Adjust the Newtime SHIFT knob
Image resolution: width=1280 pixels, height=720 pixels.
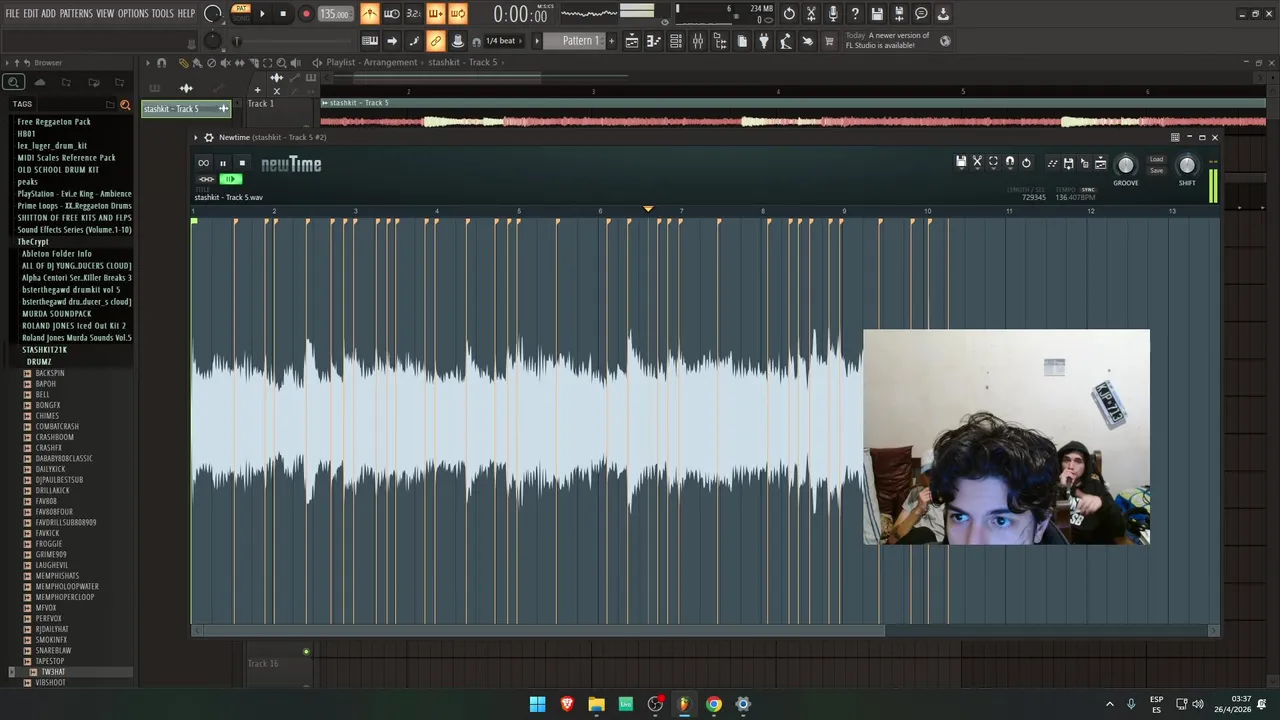(1187, 165)
